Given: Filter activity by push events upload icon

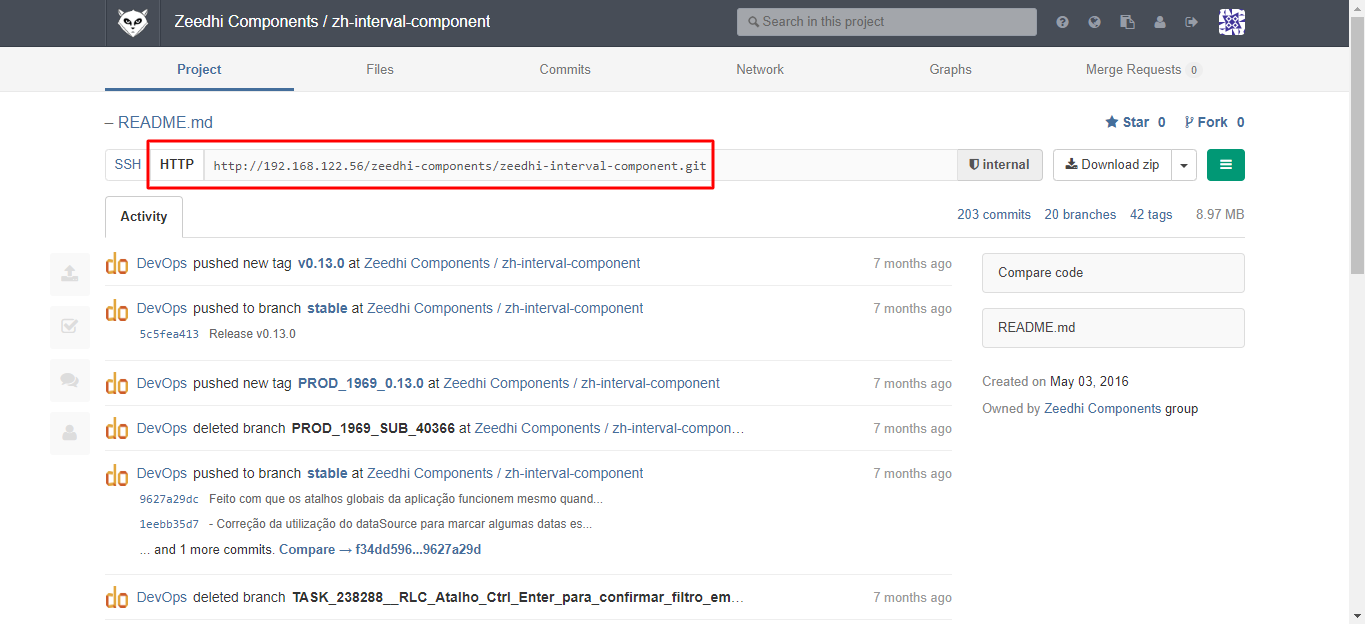Looking at the screenshot, I should pyautogui.click(x=70, y=274).
